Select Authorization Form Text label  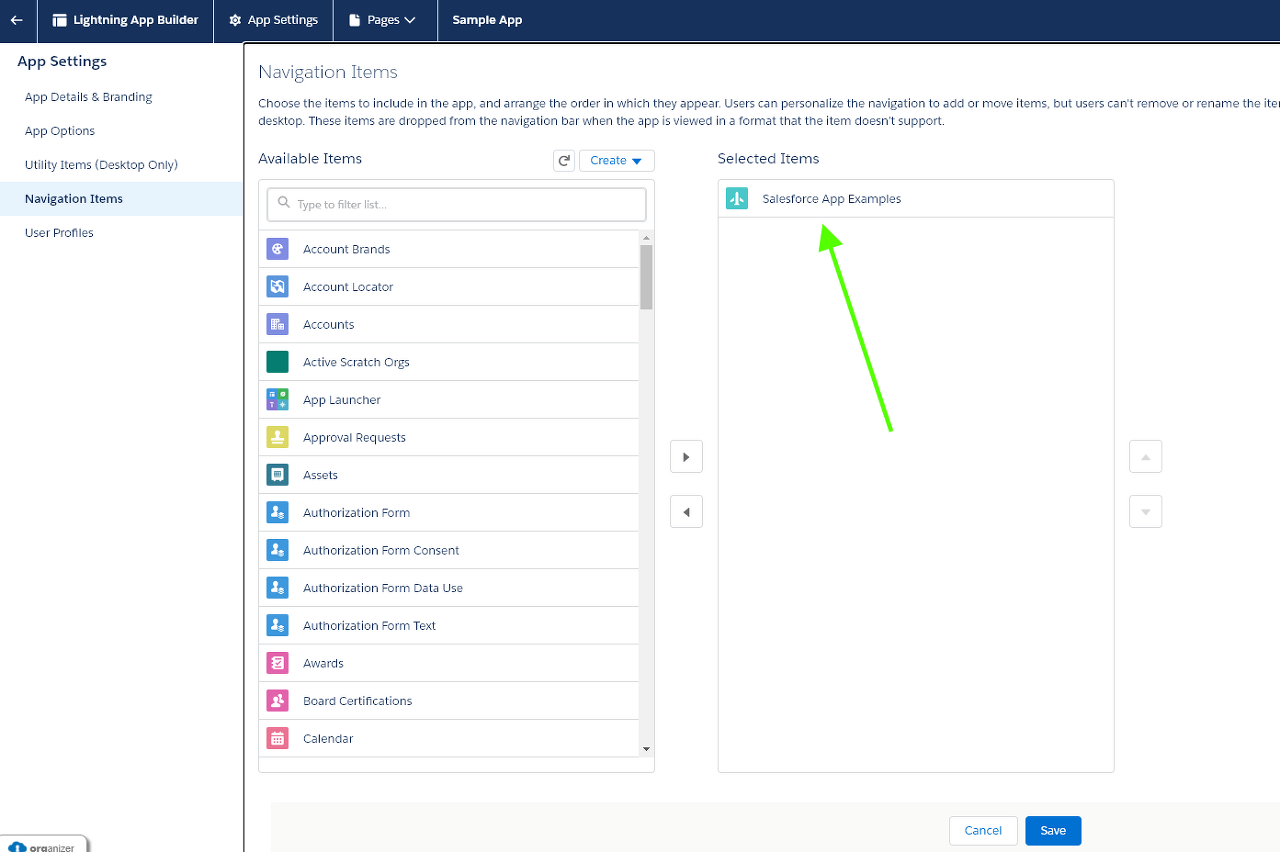(x=369, y=626)
